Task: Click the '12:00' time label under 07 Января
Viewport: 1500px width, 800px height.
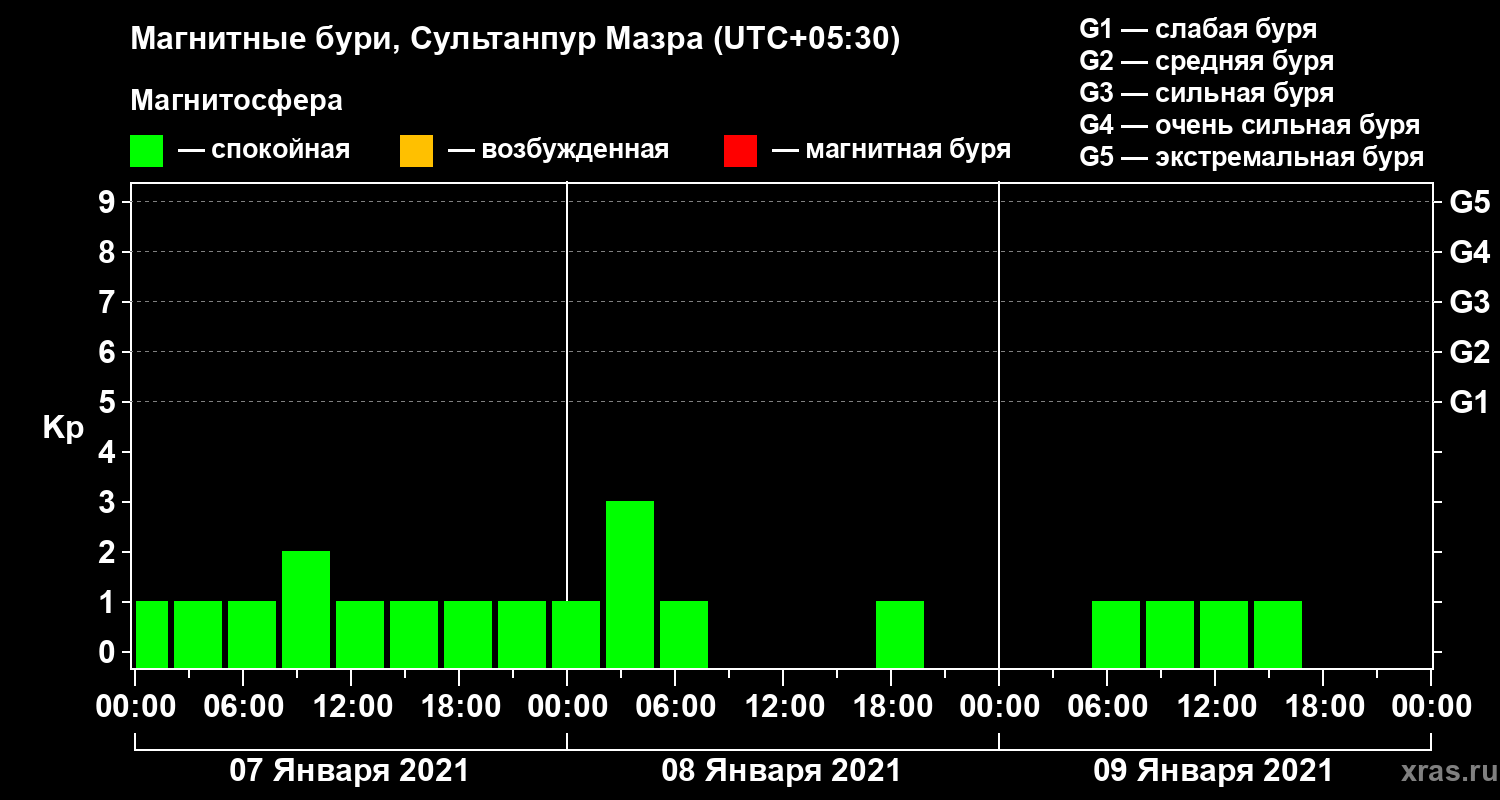Action: (x=352, y=707)
